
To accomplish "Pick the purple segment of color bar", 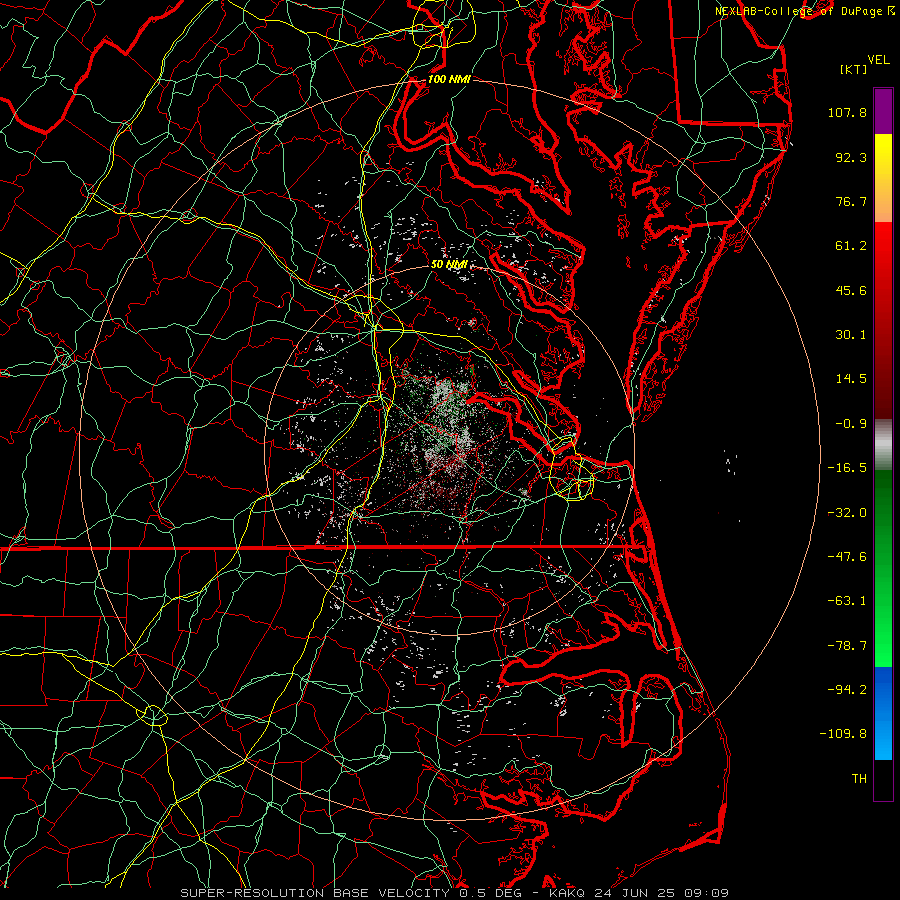I will click(883, 111).
